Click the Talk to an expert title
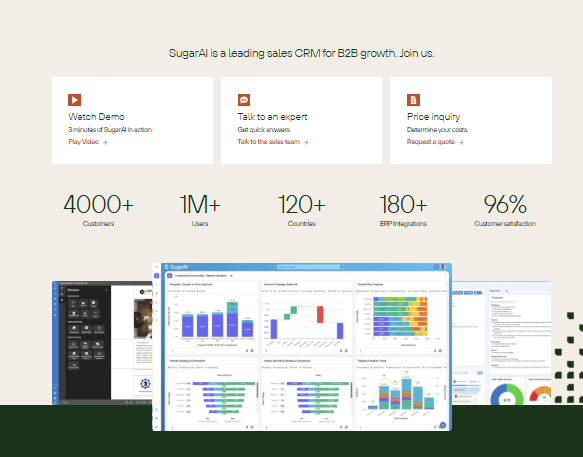This screenshot has width=583, height=457. coord(273,117)
